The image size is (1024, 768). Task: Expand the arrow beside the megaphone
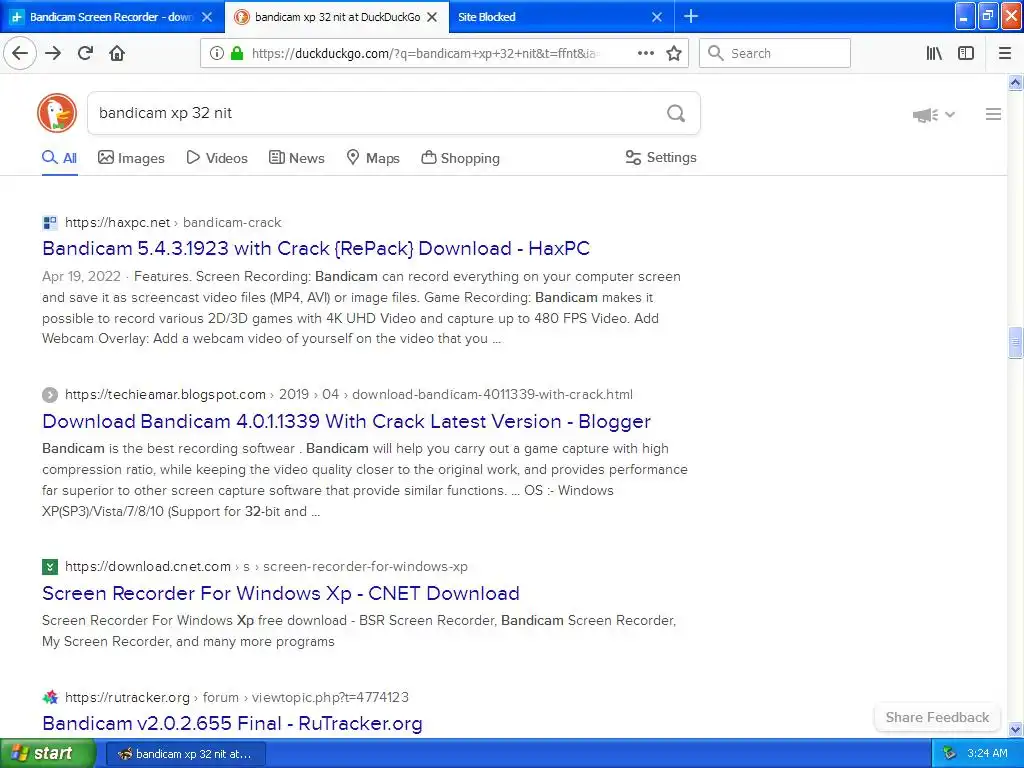point(950,114)
